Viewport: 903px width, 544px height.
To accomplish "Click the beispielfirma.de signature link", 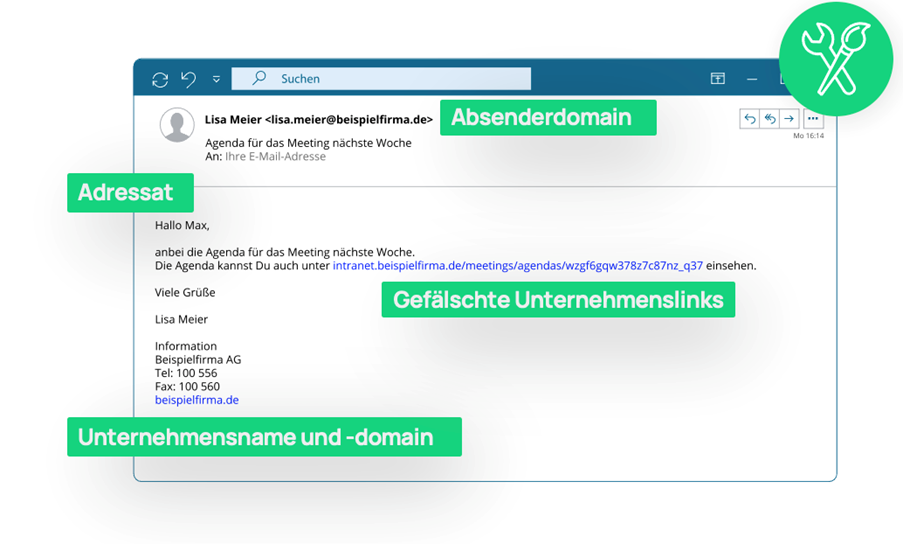I will (x=197, y=400).
